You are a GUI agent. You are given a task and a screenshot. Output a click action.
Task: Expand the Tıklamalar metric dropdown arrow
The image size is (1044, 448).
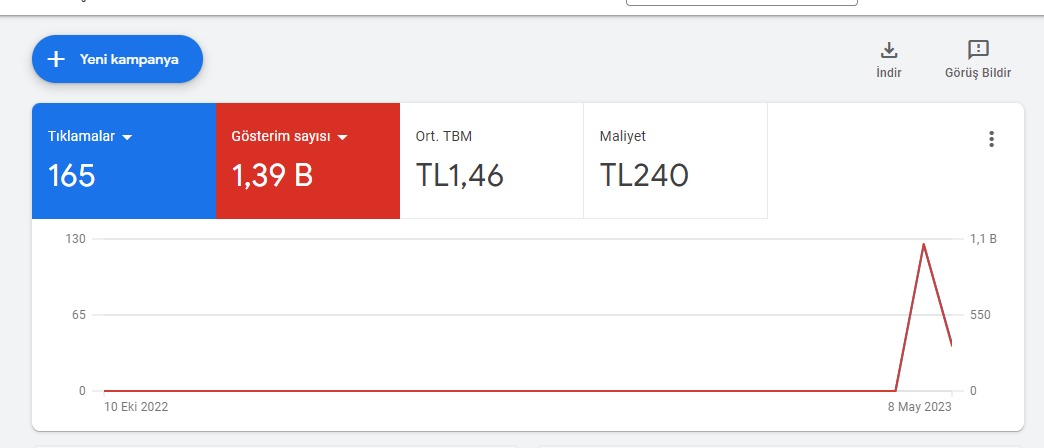127,137
